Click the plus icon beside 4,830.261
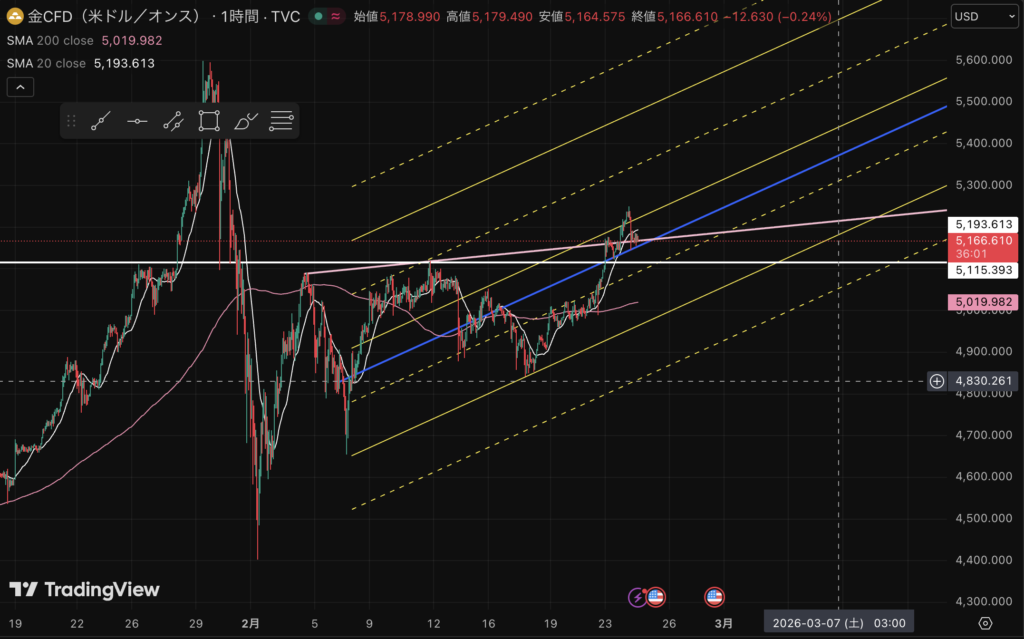 tap(937, 381)
